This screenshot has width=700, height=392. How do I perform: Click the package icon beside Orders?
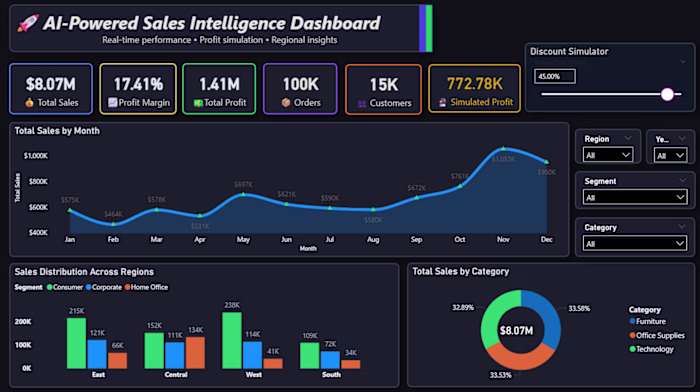[286, 103]
